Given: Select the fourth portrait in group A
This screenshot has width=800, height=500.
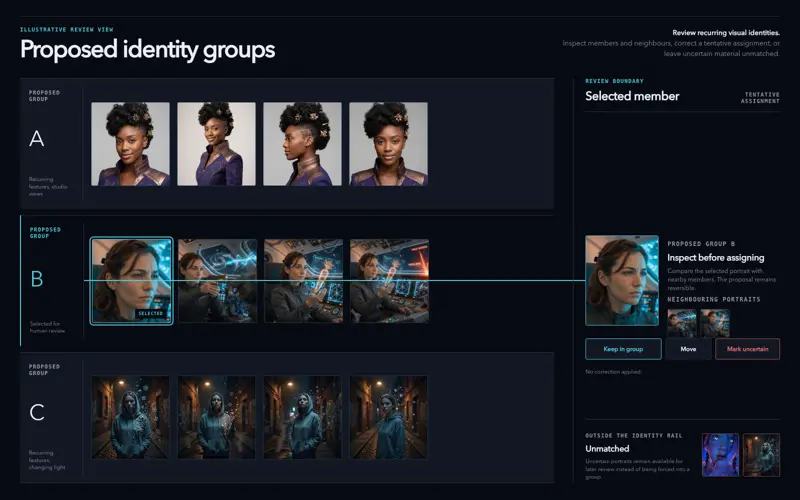Looking at the screenshot, I should [388, 144].
